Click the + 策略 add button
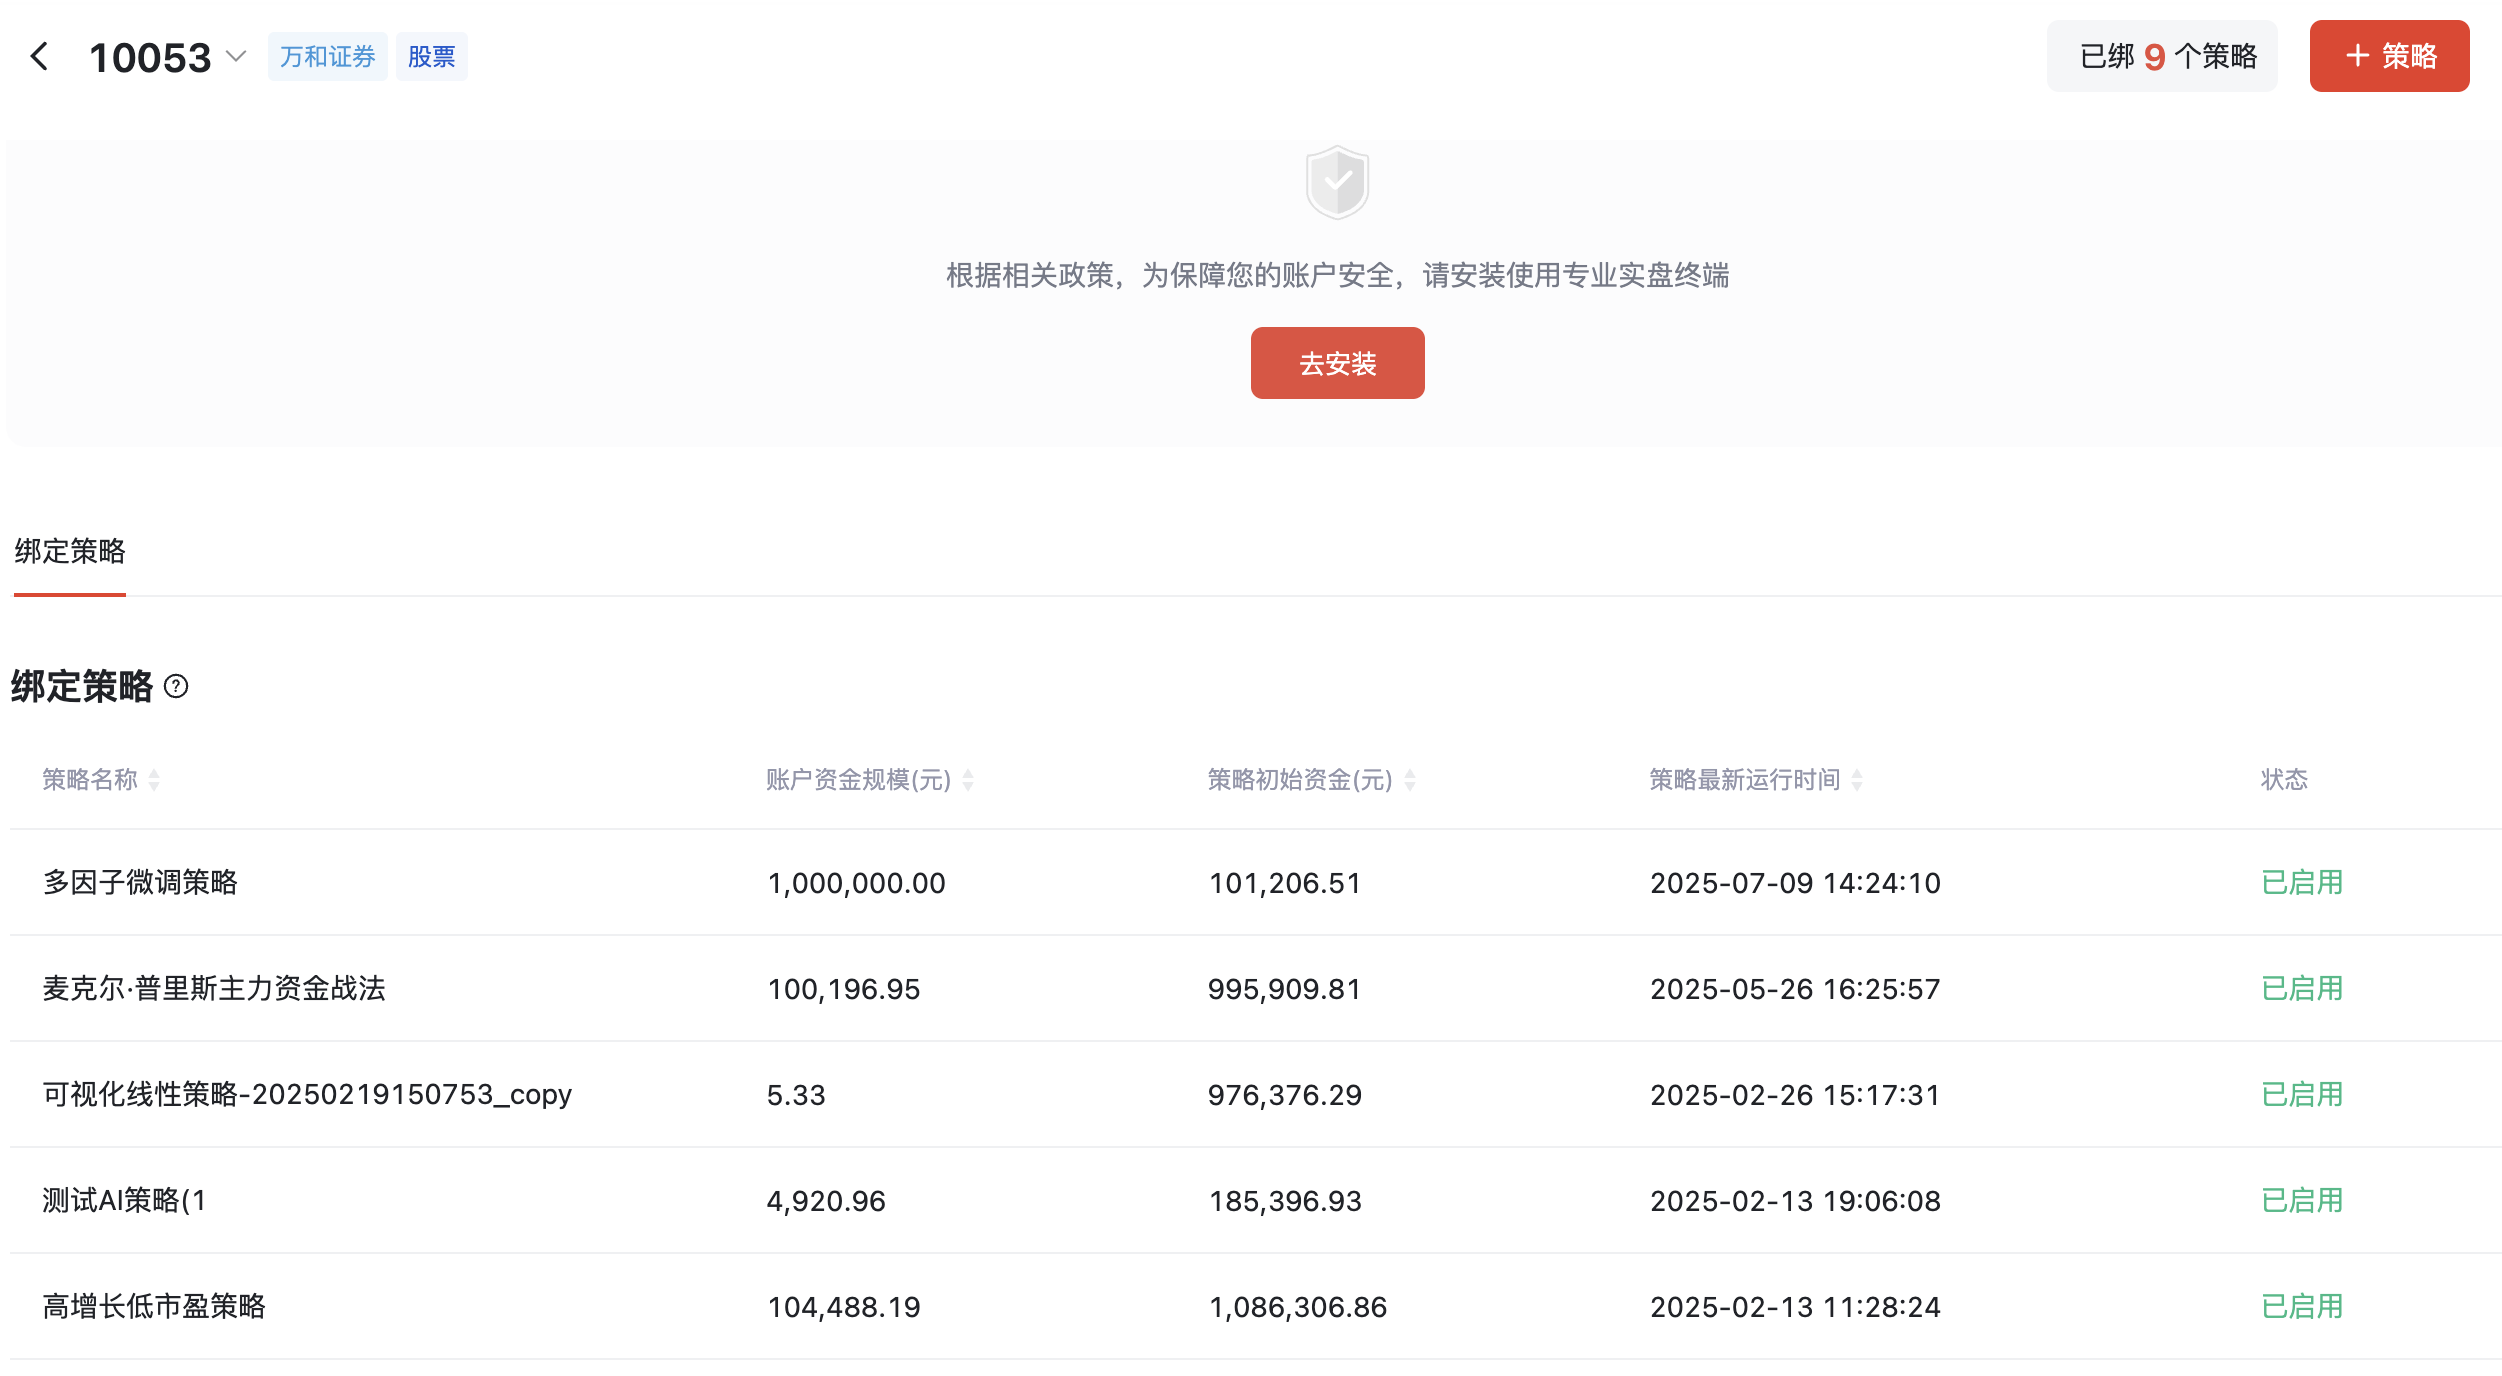Image resolution: width=2502 pixels, height=1376 pixels. coord(2389,56)
